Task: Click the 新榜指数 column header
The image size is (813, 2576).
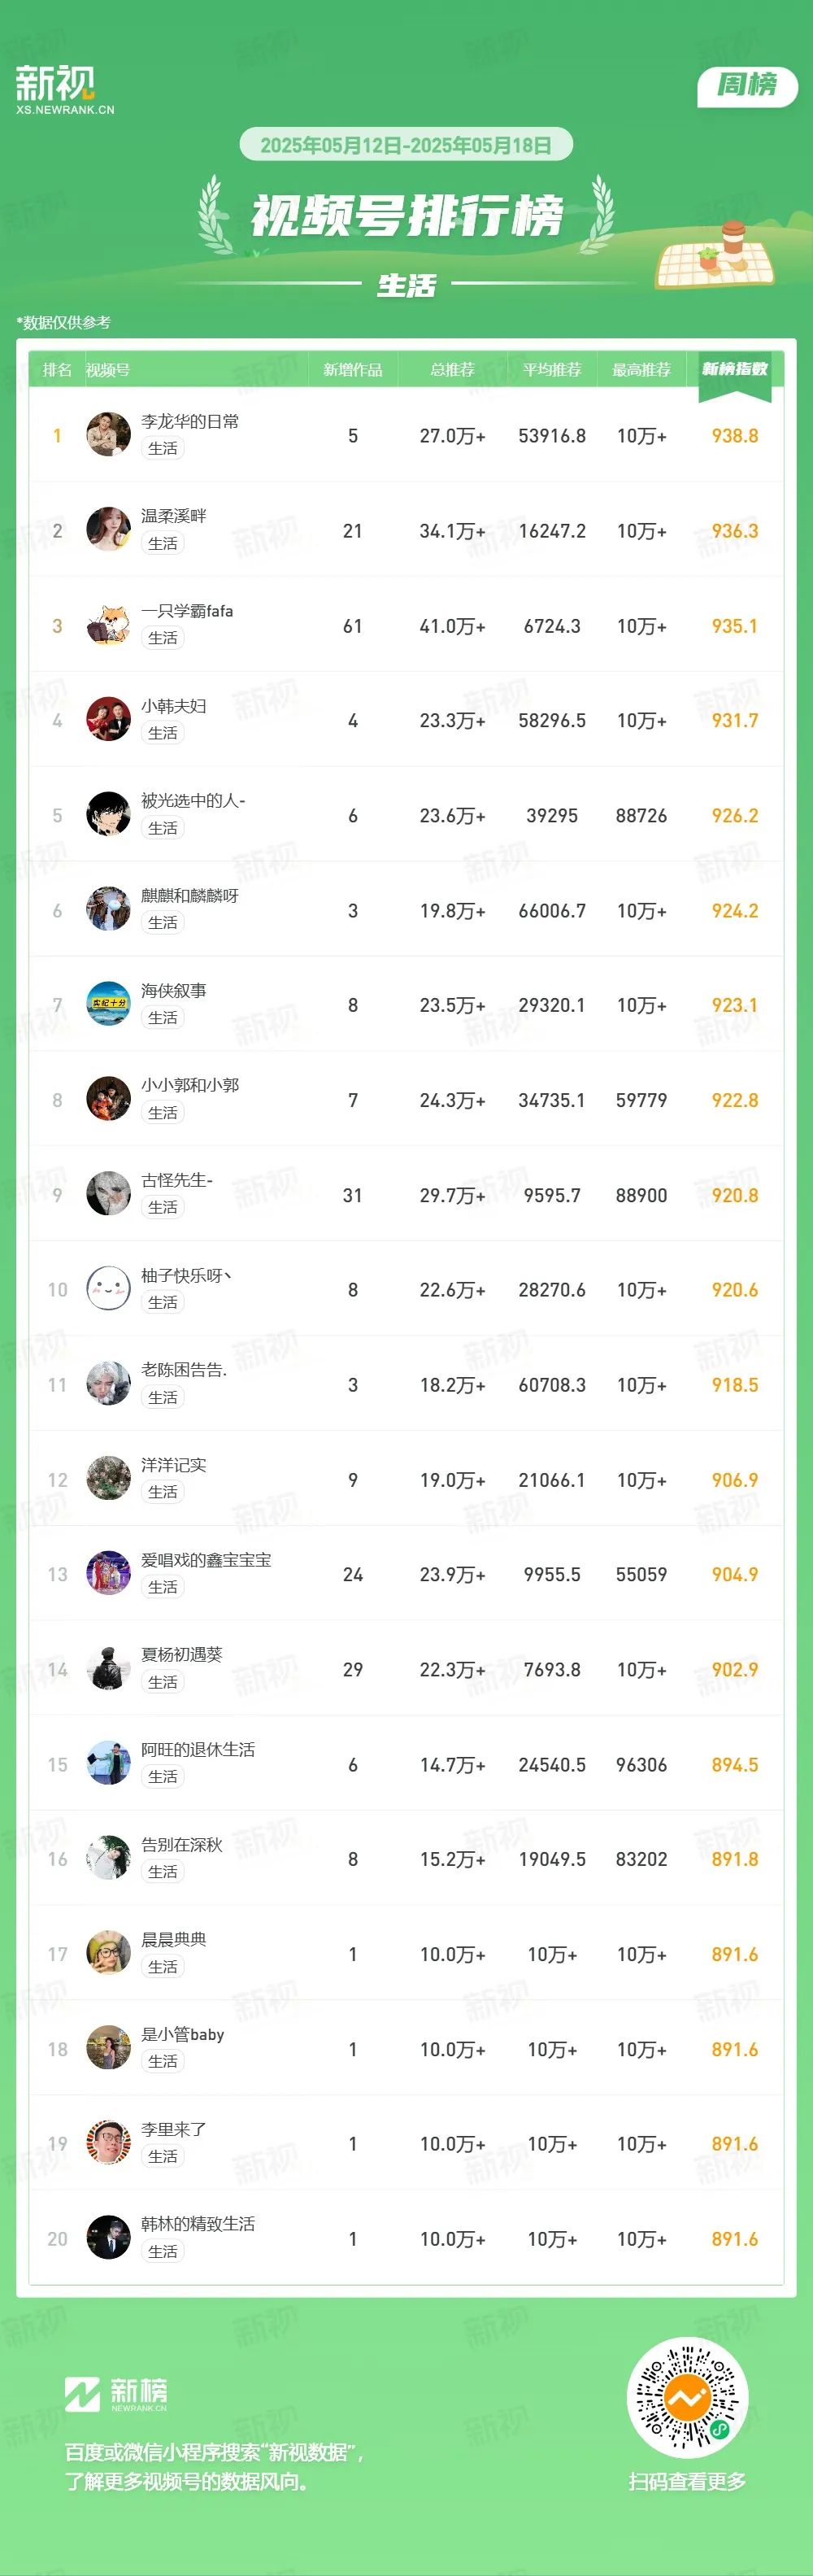Action: tap(735, 369)
